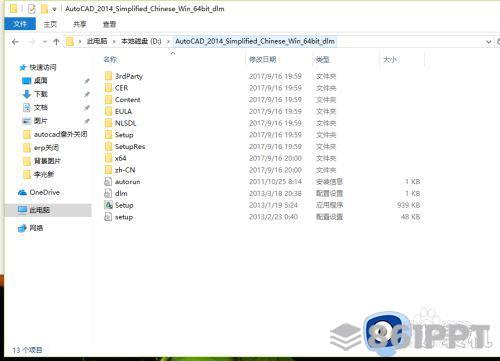Click 本地磁盘 (D:) breadcrumb in address bar

click(x=141, y=41)
